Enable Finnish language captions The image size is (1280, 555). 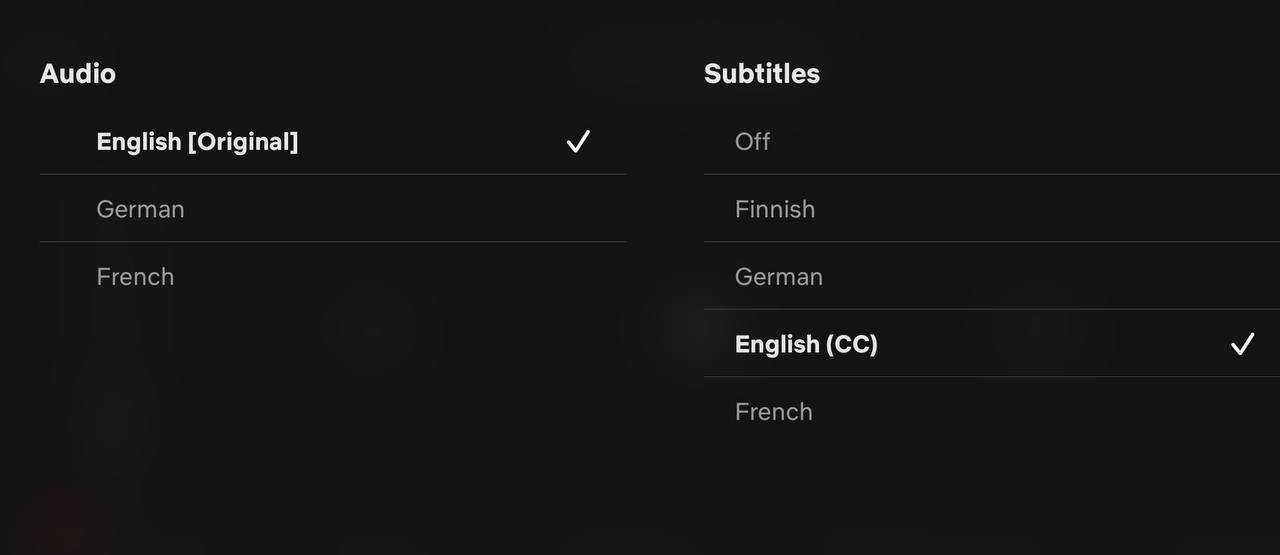tap(775, 209)
